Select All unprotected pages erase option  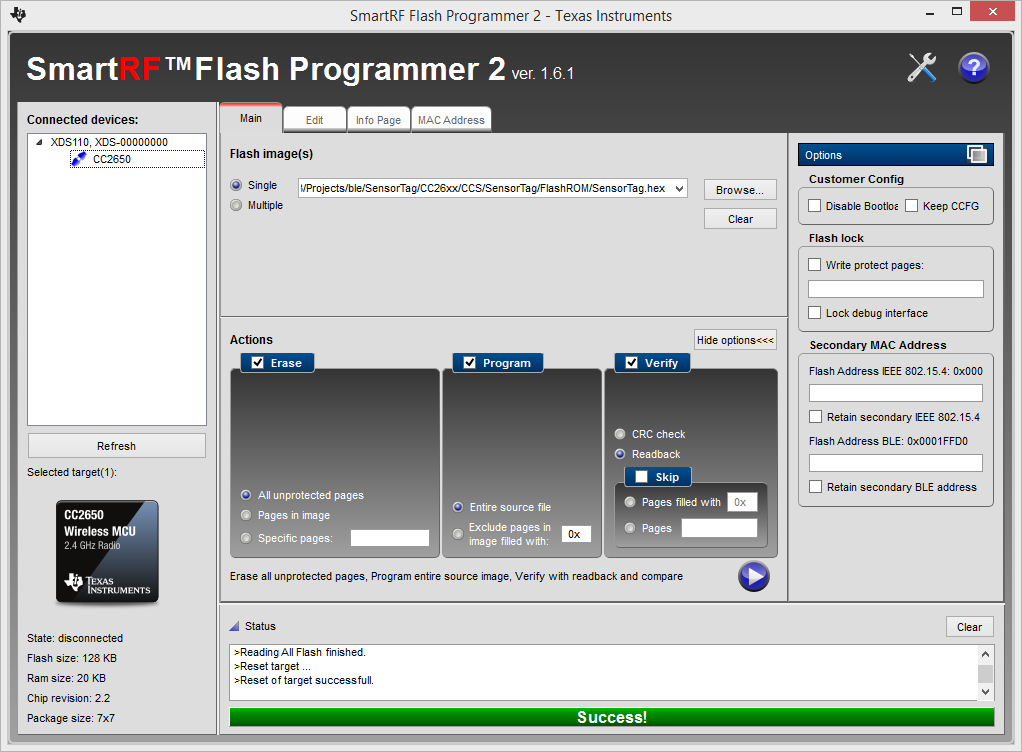click(x=246, y=495)
